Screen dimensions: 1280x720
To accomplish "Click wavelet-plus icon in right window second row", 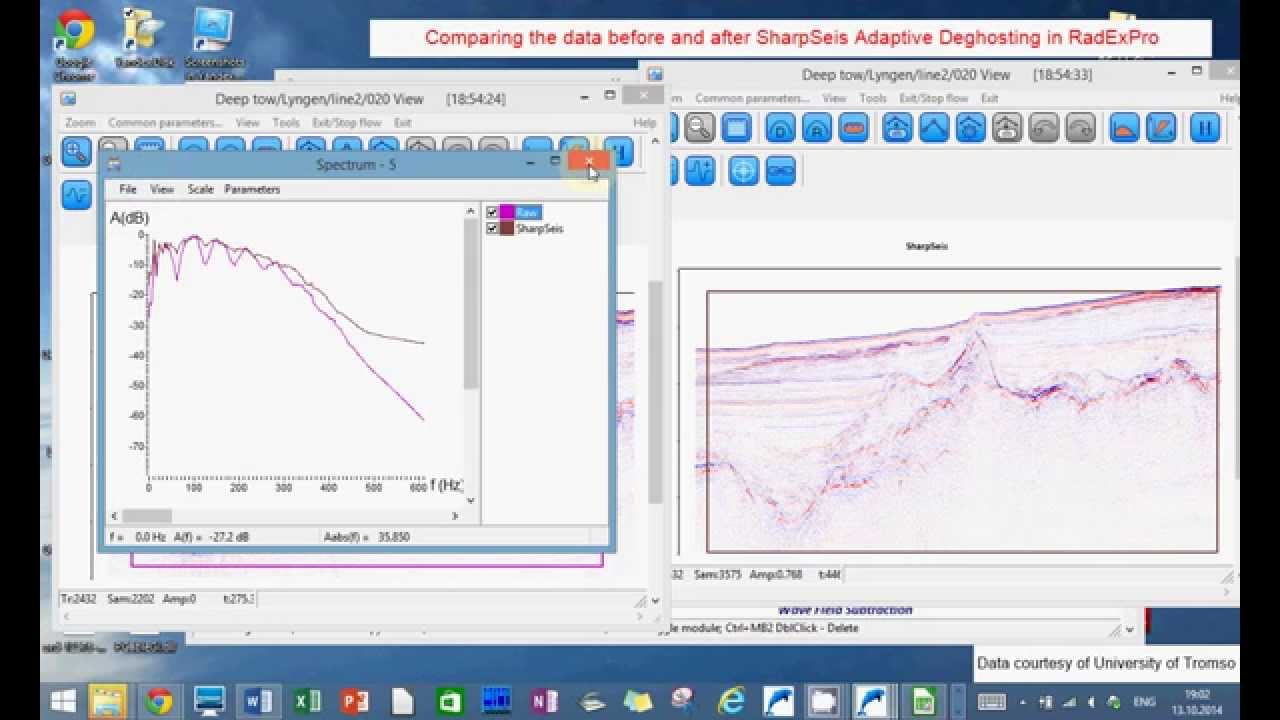I will [699, 171].
